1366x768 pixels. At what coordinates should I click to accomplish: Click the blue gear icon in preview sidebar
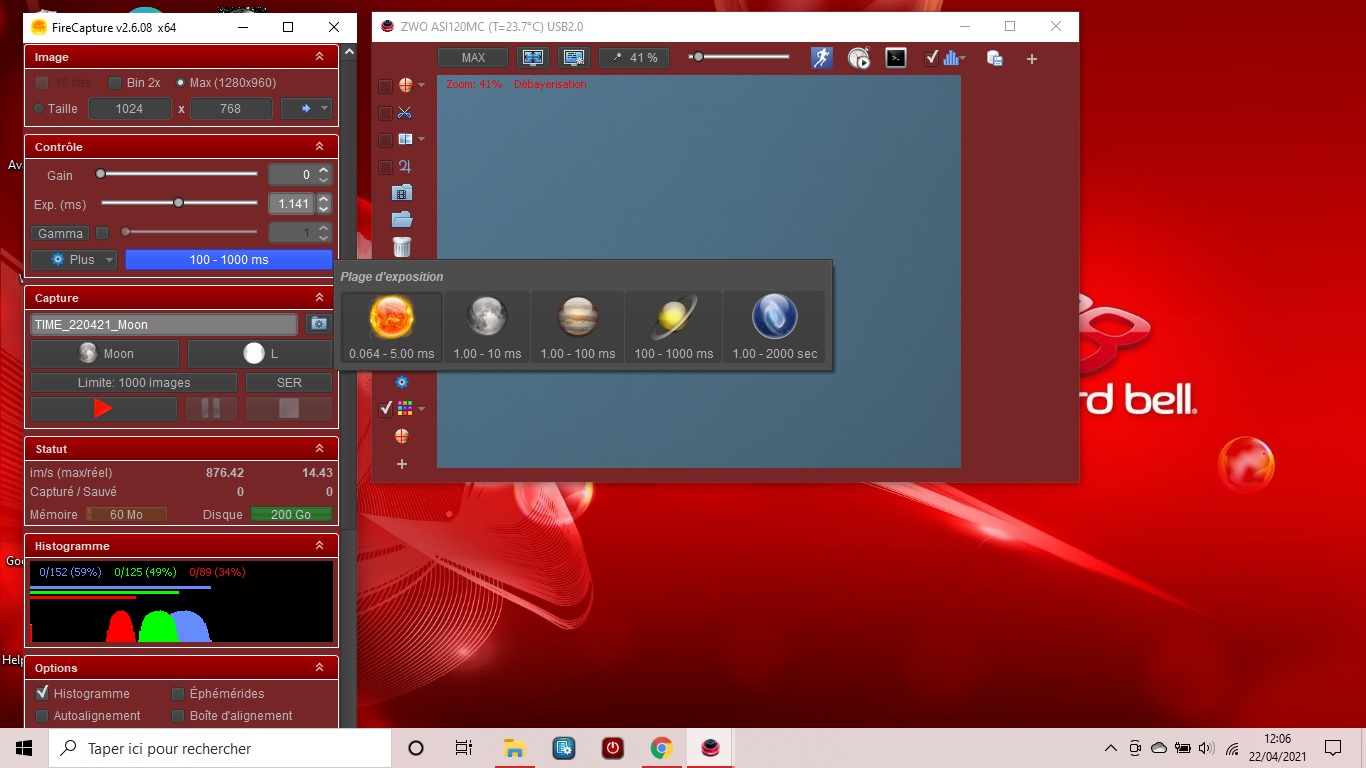pos(402,382)
